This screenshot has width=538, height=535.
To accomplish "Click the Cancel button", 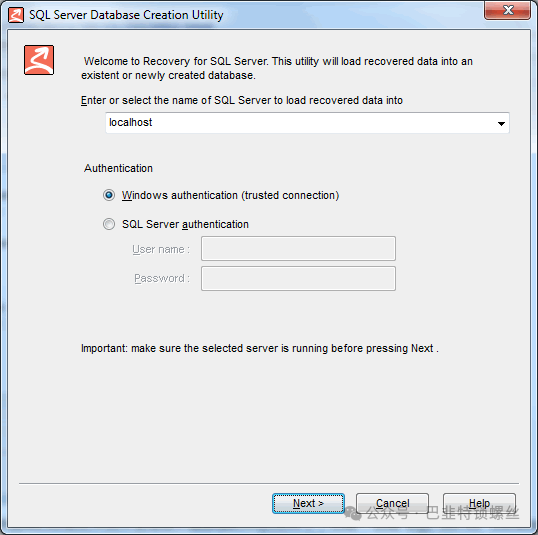I will coord(392,503).
